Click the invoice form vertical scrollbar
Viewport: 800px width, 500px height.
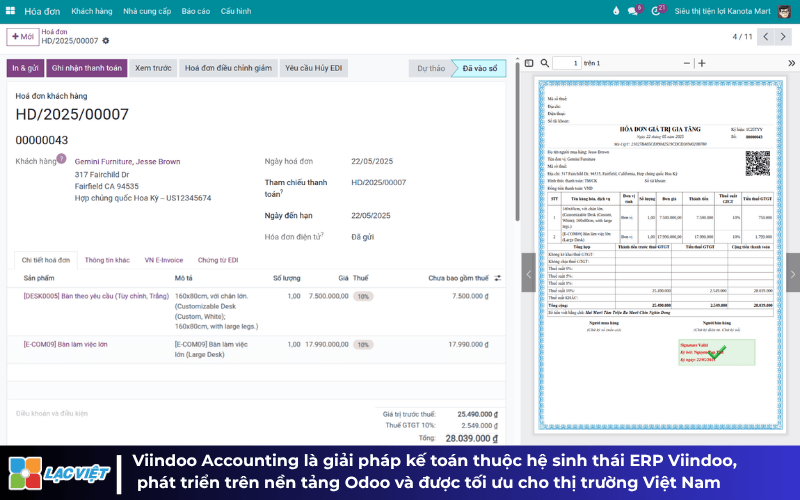tap(517, 143)
